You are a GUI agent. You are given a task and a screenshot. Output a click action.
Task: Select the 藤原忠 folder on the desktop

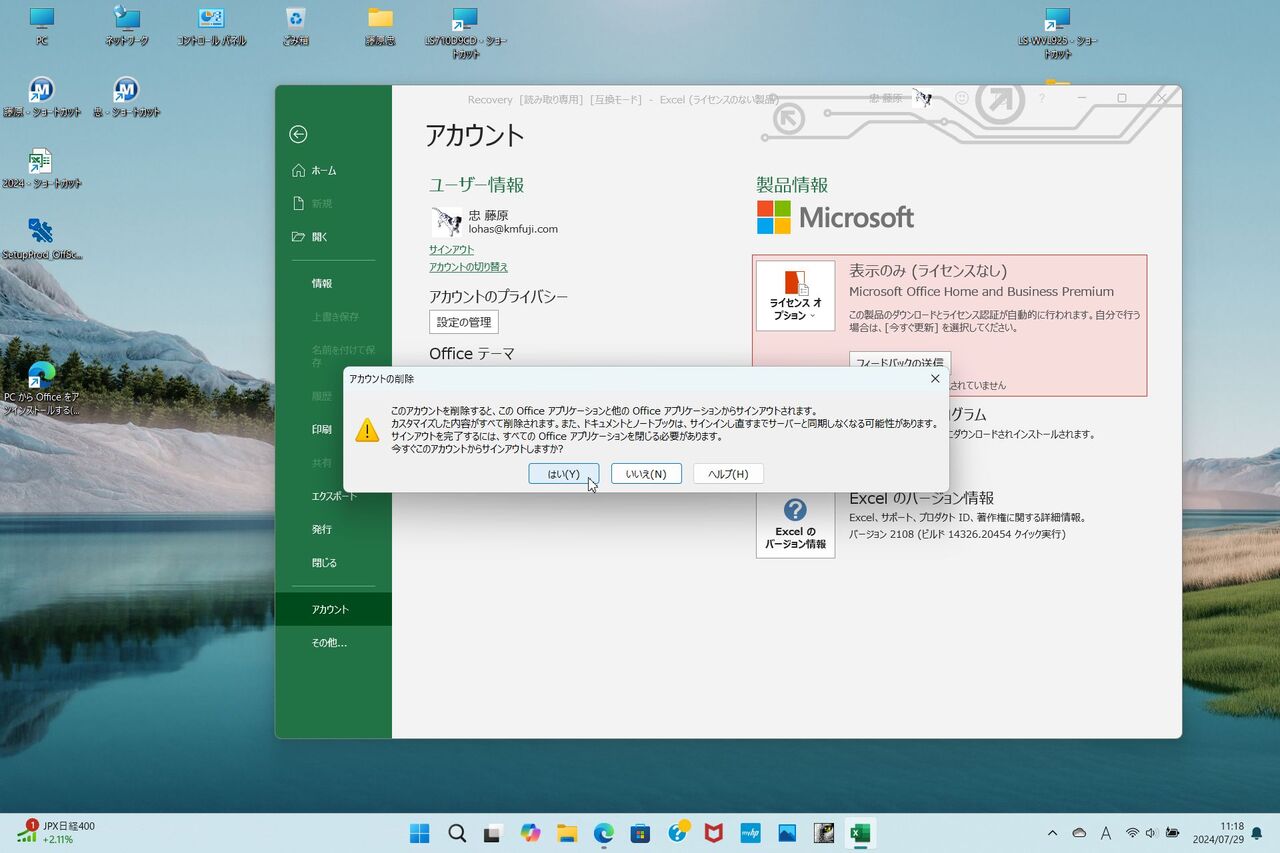380,26
